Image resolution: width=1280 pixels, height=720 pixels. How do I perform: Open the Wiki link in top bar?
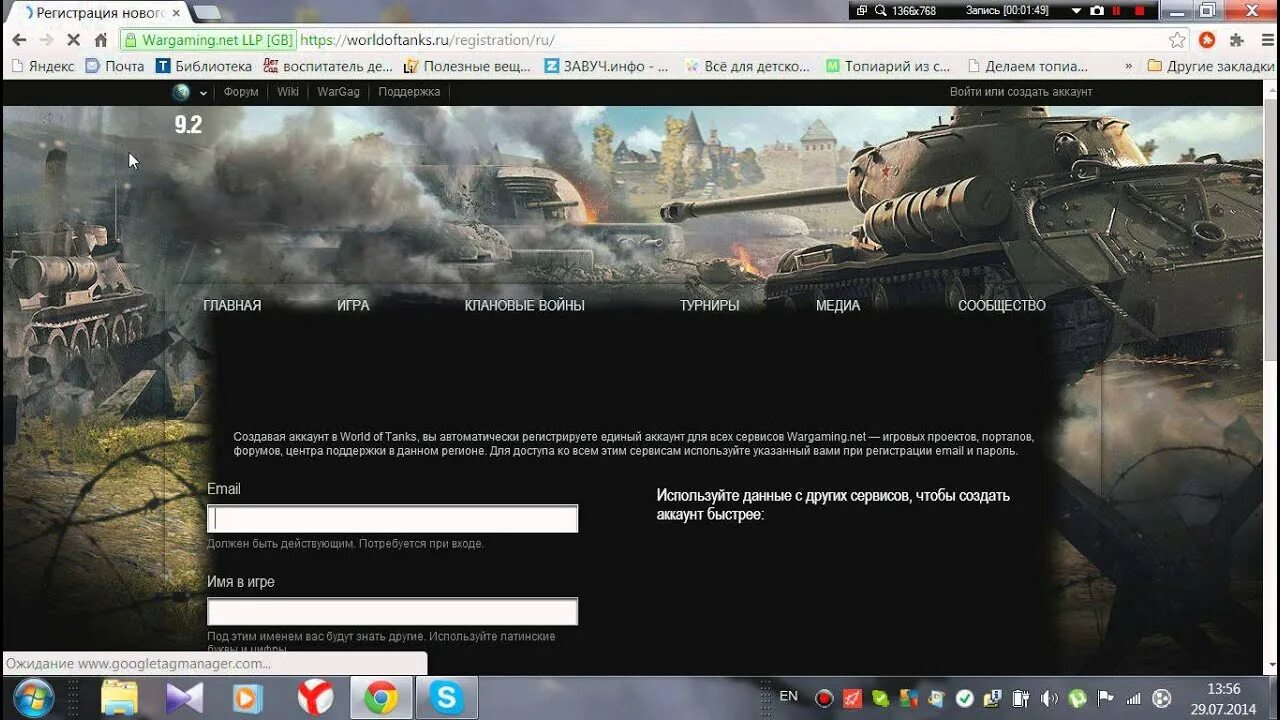(288, 92)
